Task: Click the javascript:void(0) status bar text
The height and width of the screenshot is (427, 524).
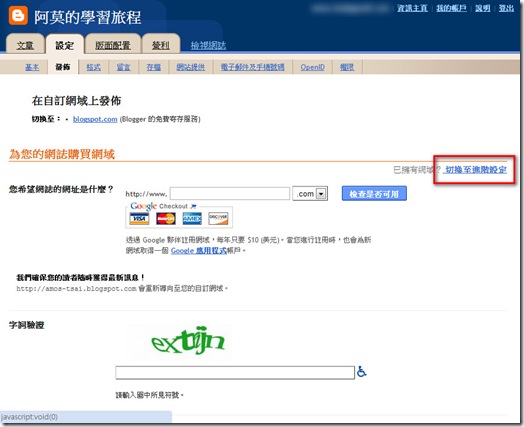Action: pyautogui.click(x=29, y=417)
